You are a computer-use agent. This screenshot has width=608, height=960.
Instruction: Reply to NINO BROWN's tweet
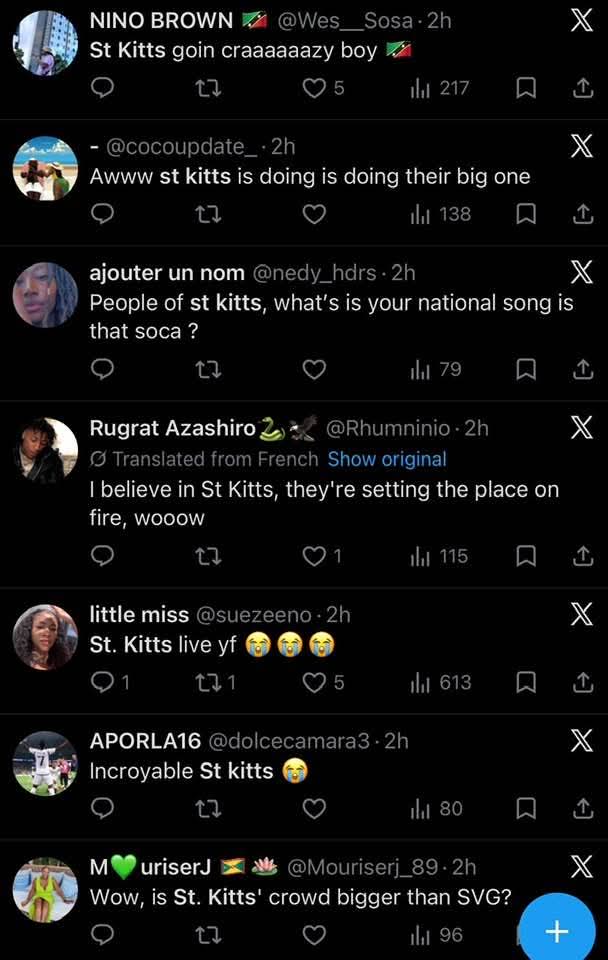102,88
